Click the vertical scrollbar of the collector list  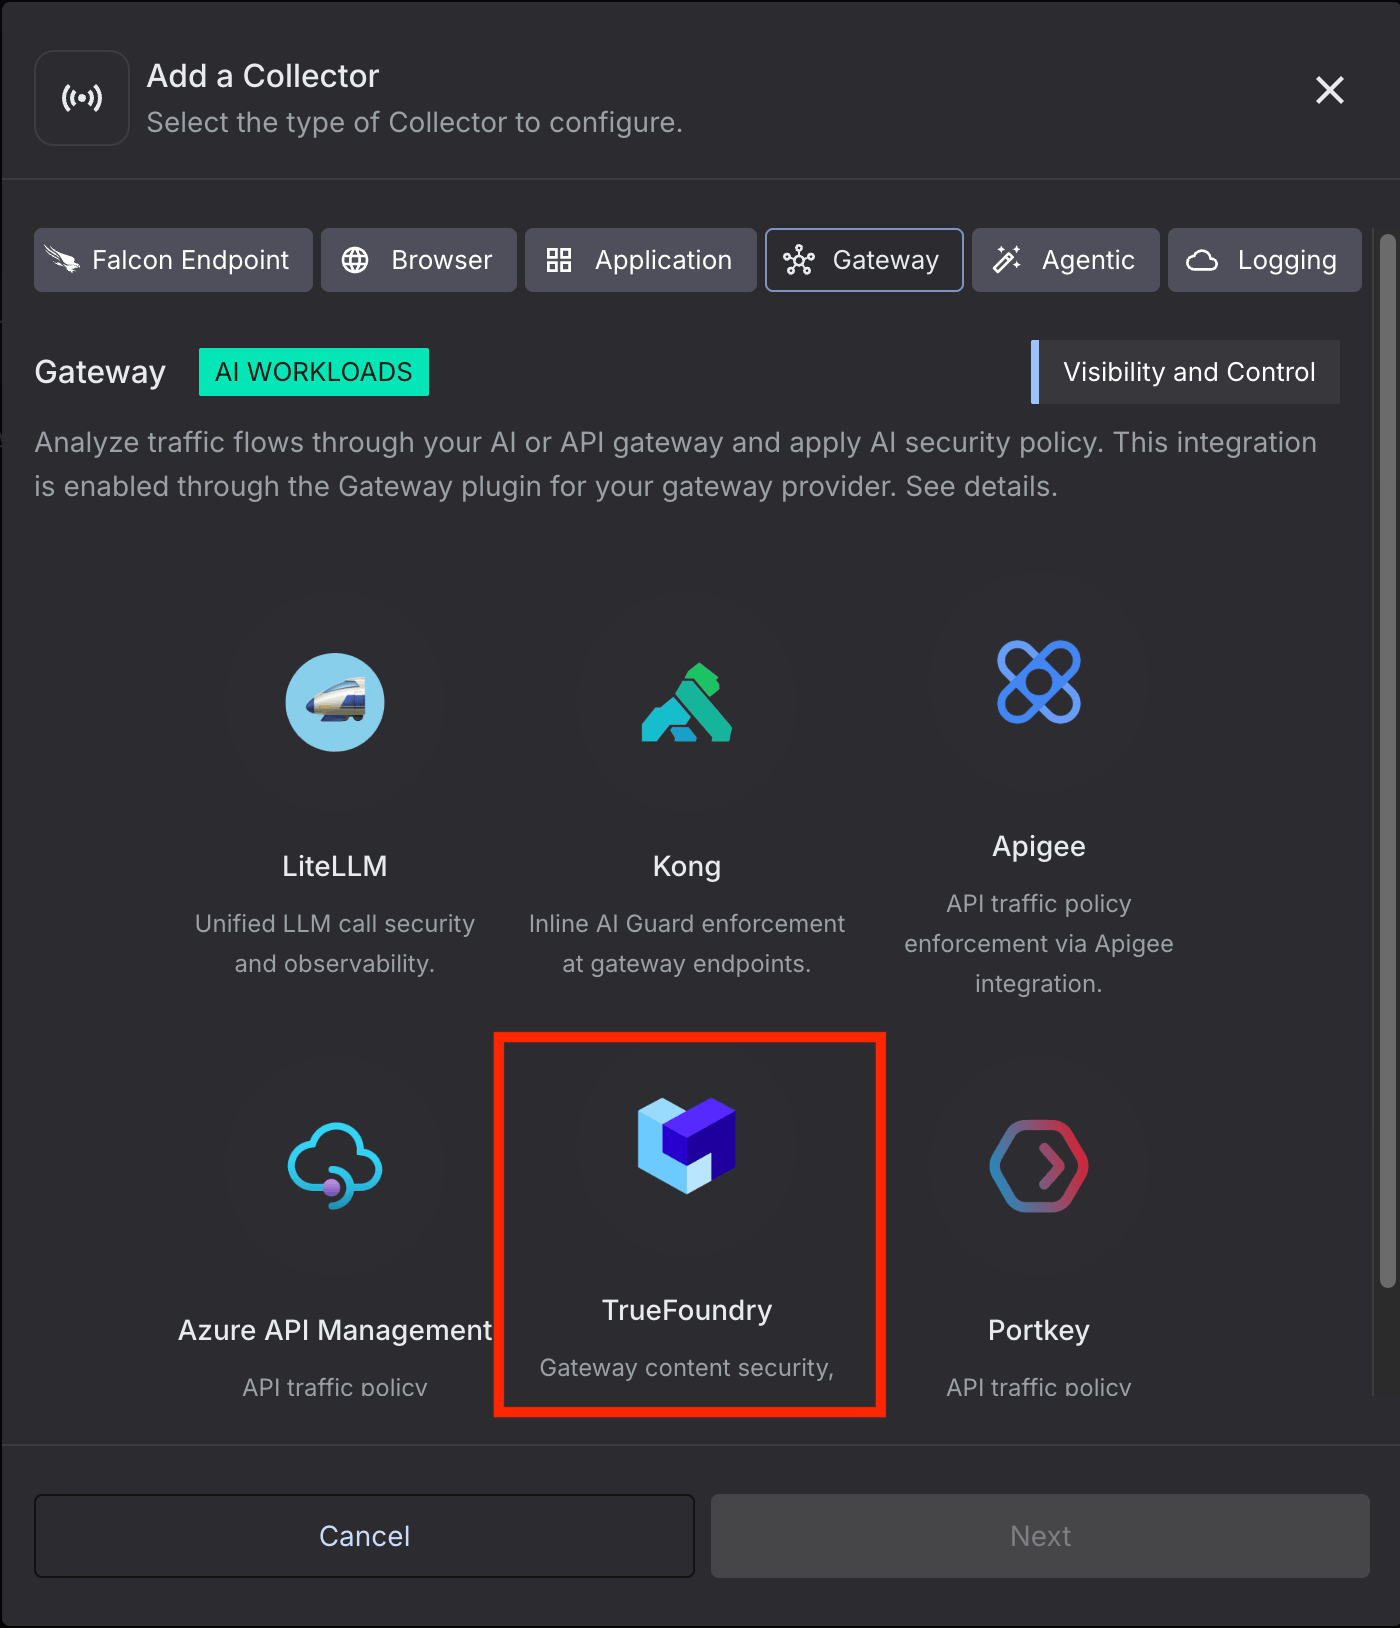(1387, 760)
